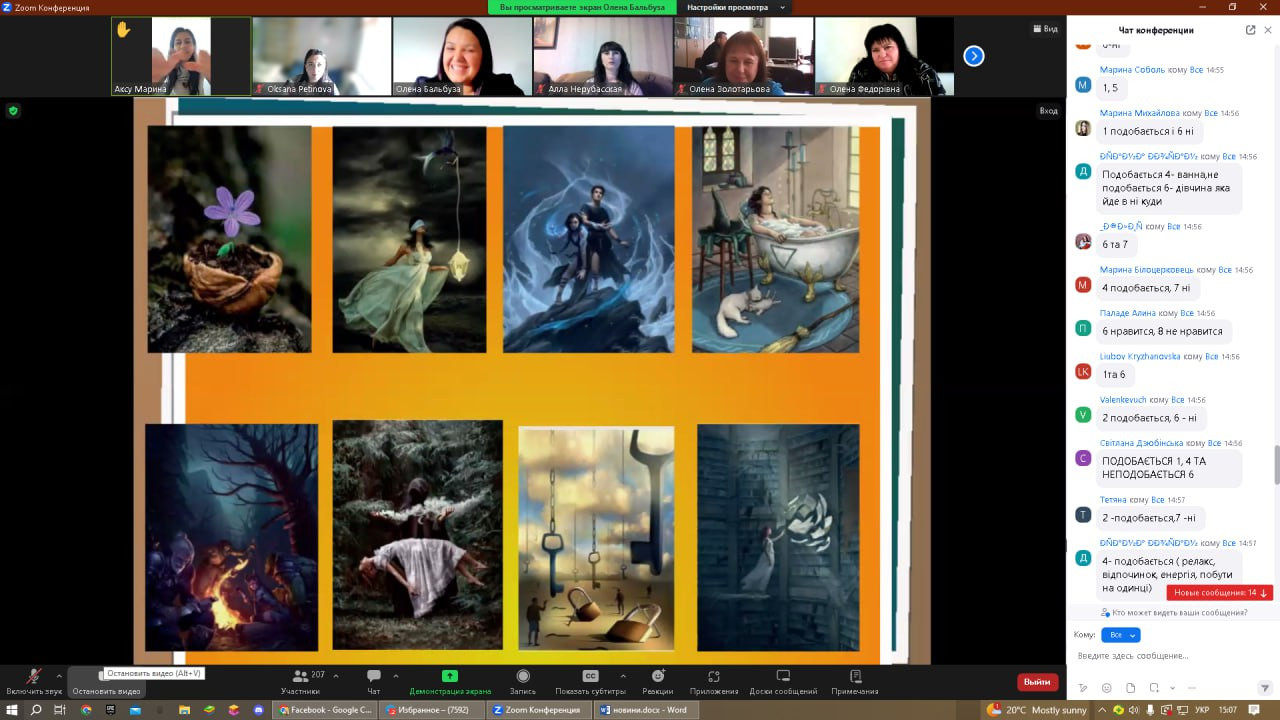1280x720 pixels.
Task: Open the taskbar clock showing 15:07
Action: [x=1228, y=710]
